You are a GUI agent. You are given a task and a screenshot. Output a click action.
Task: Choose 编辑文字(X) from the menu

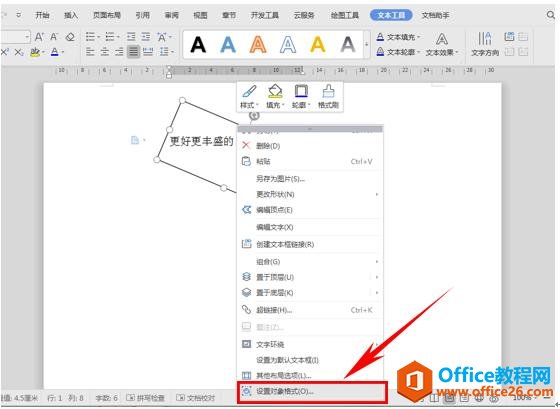click(310, 227)
